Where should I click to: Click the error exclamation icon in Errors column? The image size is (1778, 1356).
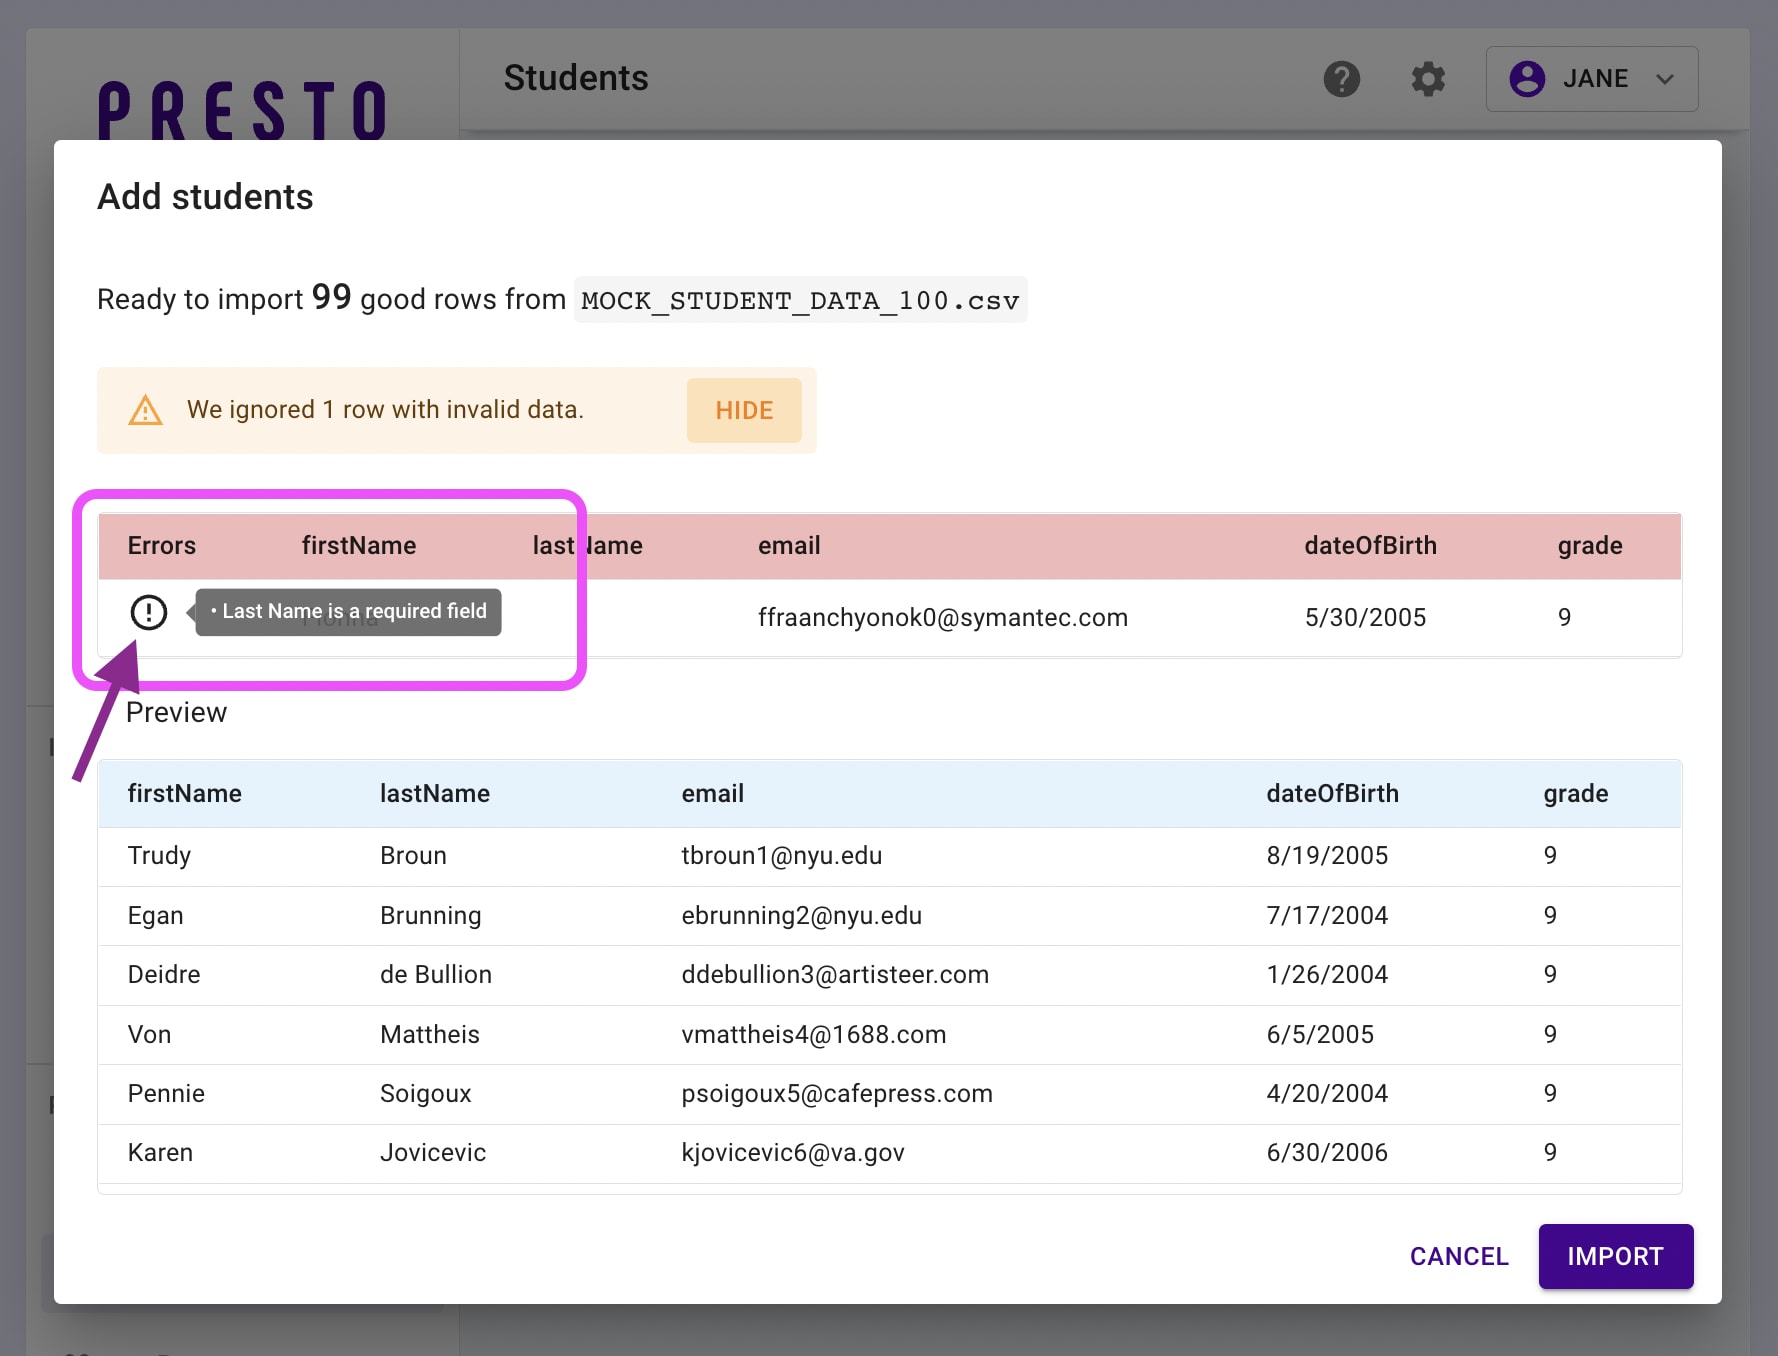point(148,612)
